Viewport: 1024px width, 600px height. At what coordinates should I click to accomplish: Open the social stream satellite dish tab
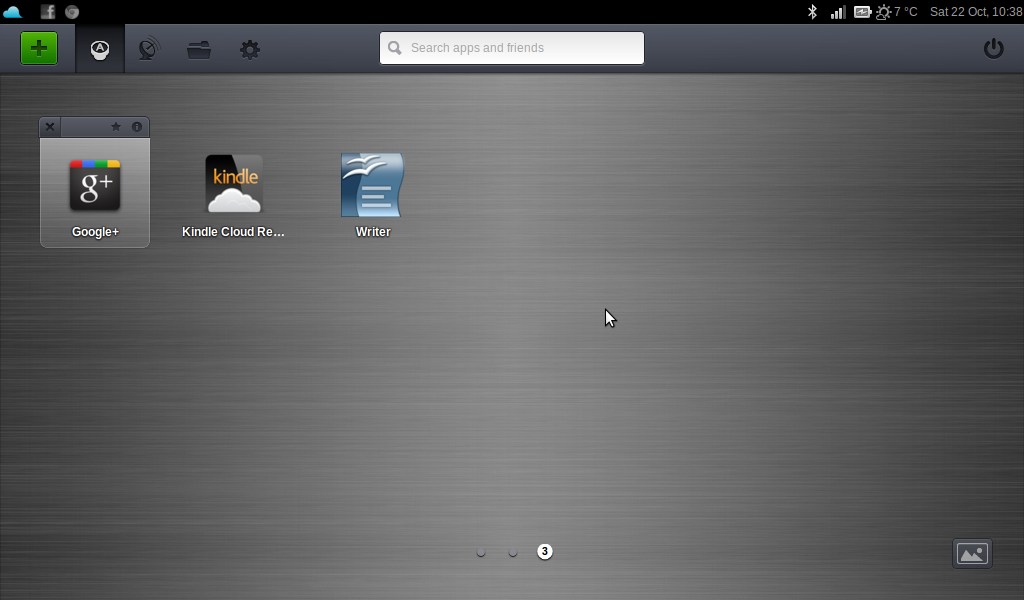click(149, 49)
